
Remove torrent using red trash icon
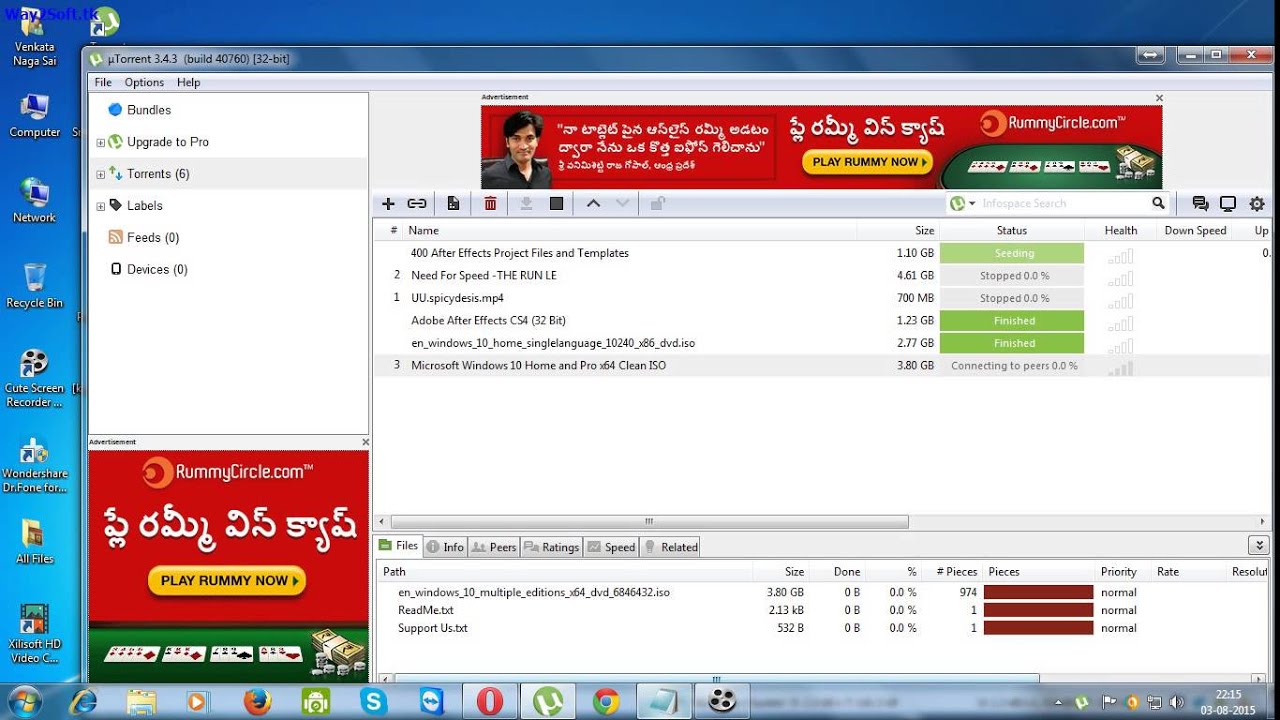490,204
